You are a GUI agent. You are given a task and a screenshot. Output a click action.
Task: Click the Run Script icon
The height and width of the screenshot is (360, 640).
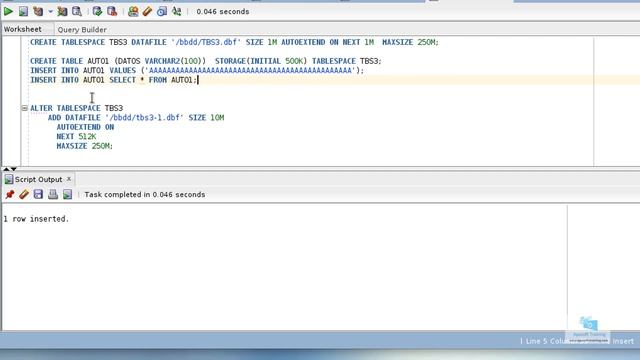coord(23,11)
